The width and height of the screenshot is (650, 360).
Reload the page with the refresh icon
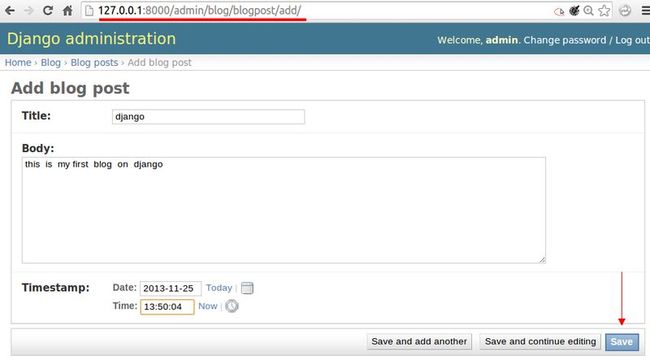tap(48, 10)
